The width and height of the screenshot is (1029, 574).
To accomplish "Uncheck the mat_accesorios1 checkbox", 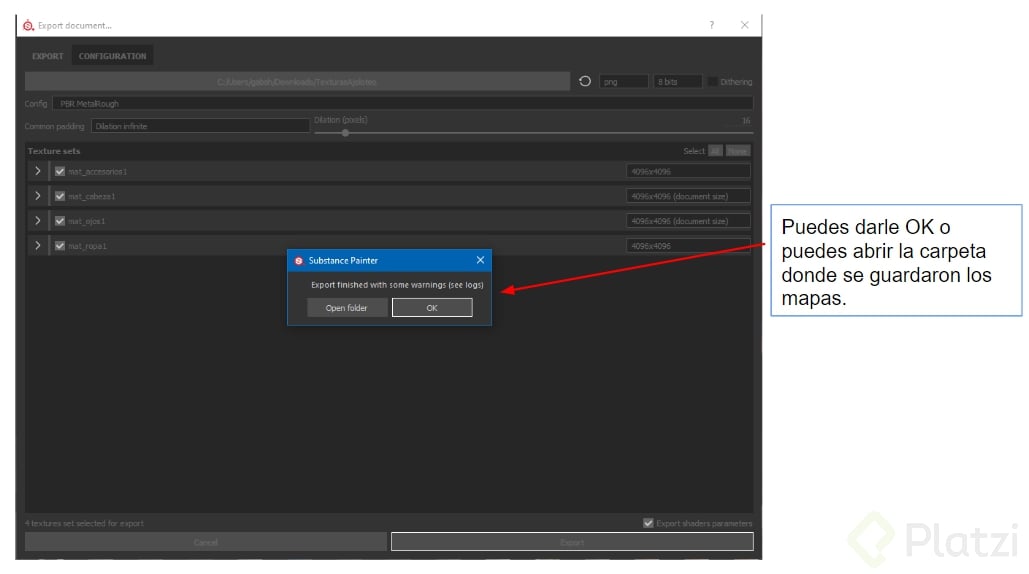I will click(60, 171).
